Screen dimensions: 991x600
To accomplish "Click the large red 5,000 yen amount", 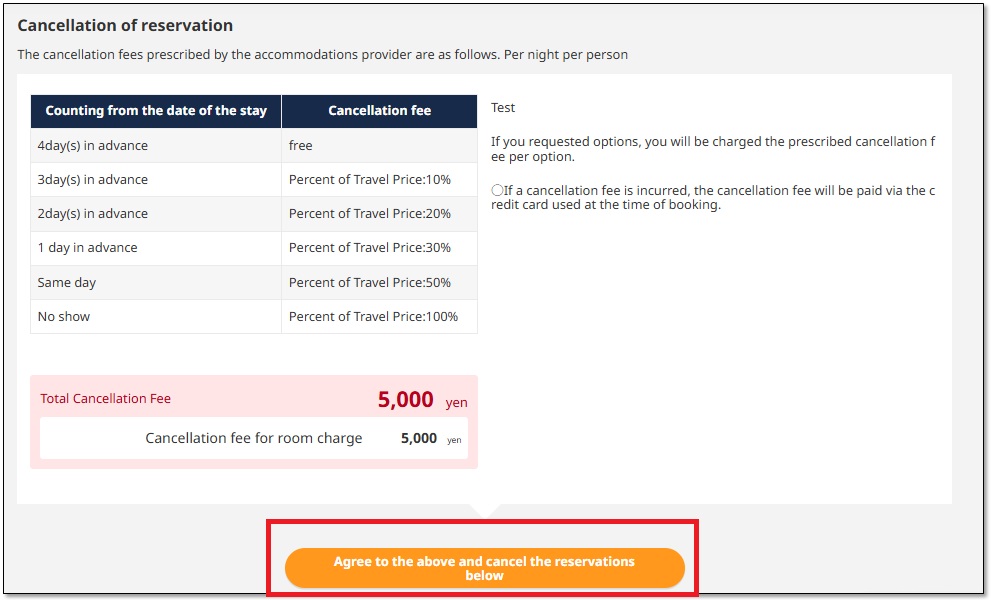I will tap(406, 400).
